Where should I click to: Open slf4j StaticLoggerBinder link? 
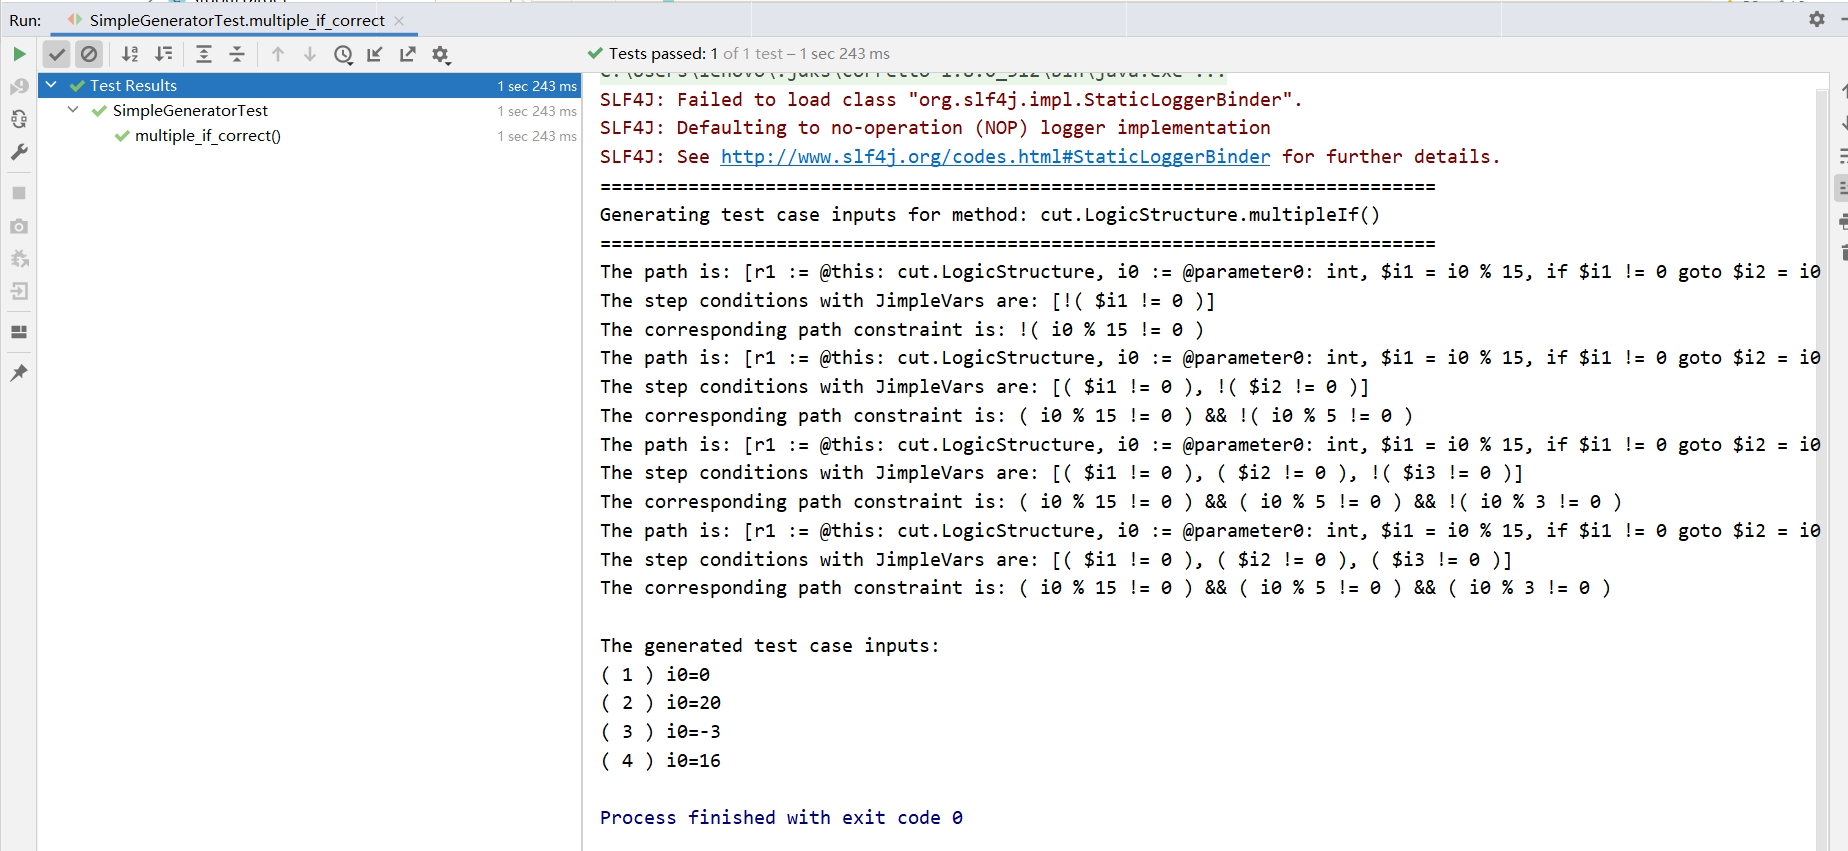point(995,156)
